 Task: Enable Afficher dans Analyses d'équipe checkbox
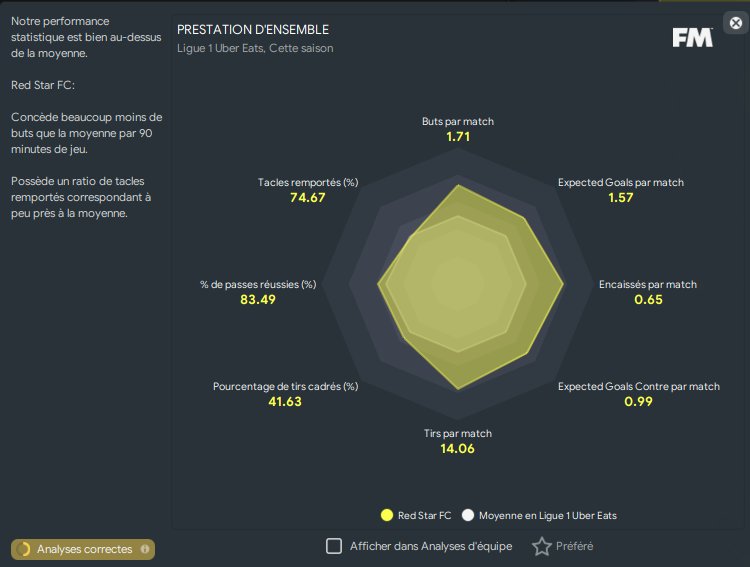click(334, 546)
